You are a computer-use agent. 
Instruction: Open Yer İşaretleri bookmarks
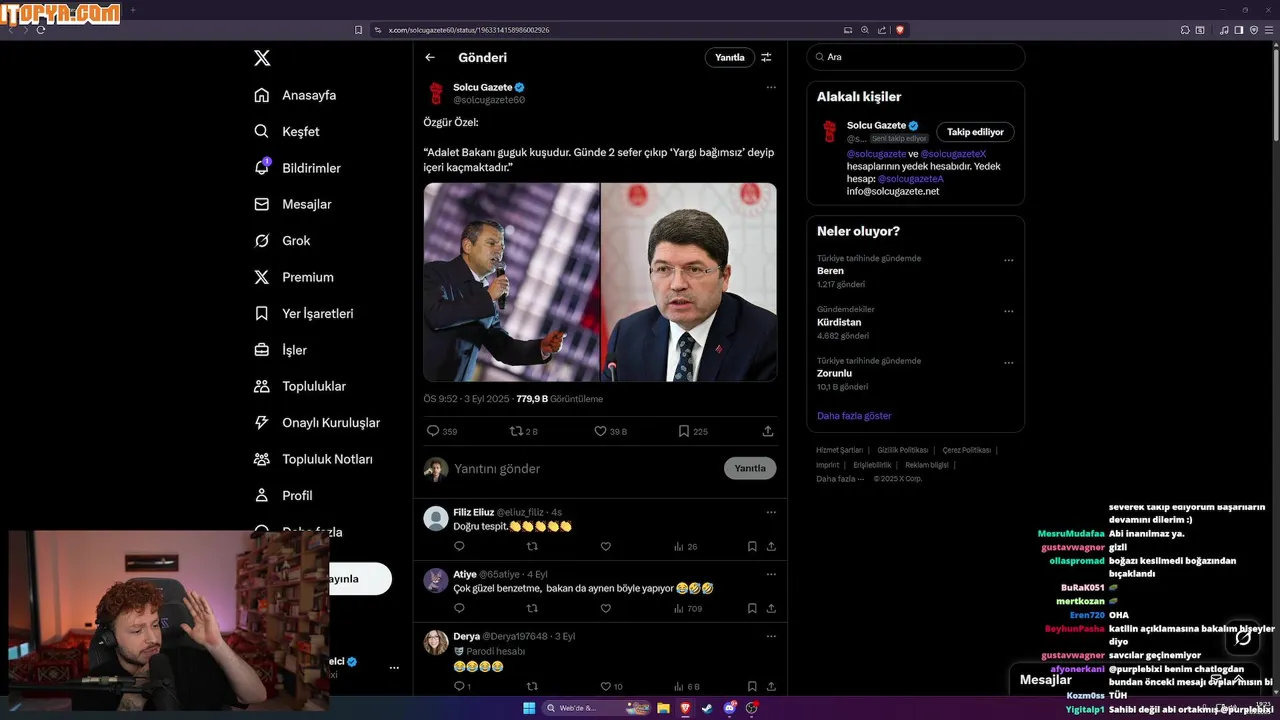click(303, 313)
